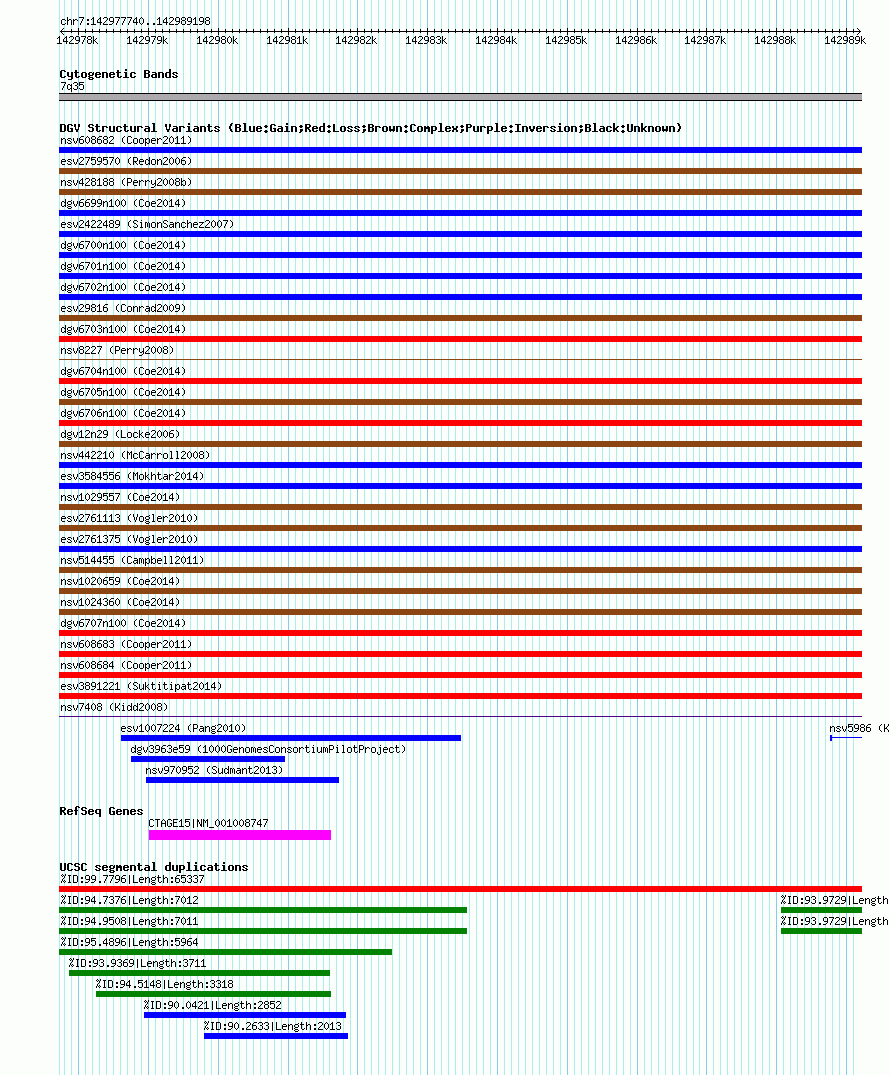Click dgv6700n100 (Coe2014) label
Viewport: 890px width, 1075px height.
(123, 245)
